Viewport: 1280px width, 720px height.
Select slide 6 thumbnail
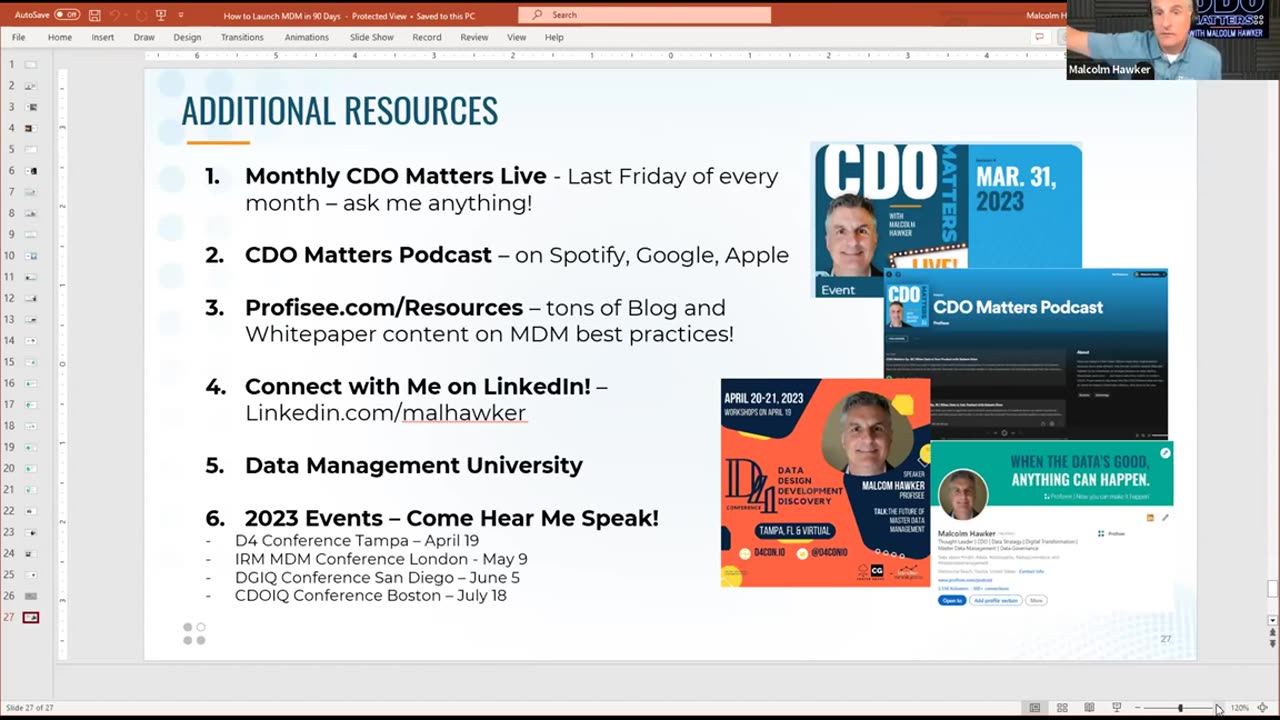coord(31,170)
